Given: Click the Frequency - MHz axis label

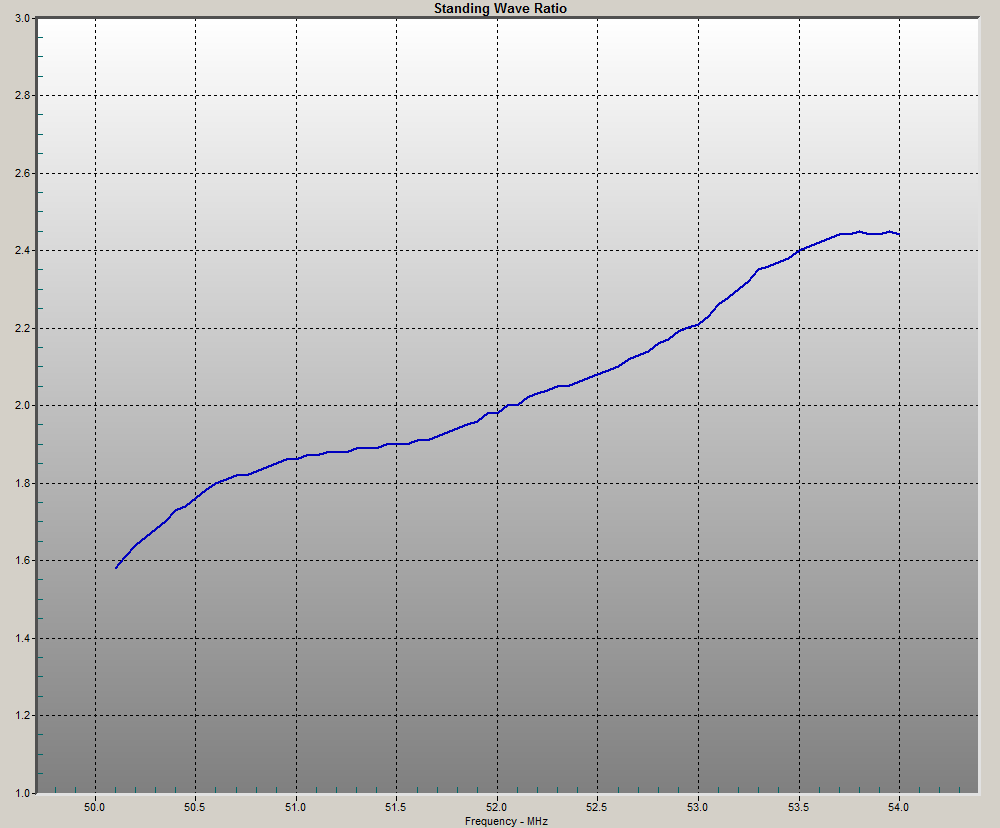Looking at the screenshot, I should tap(506, 821).
